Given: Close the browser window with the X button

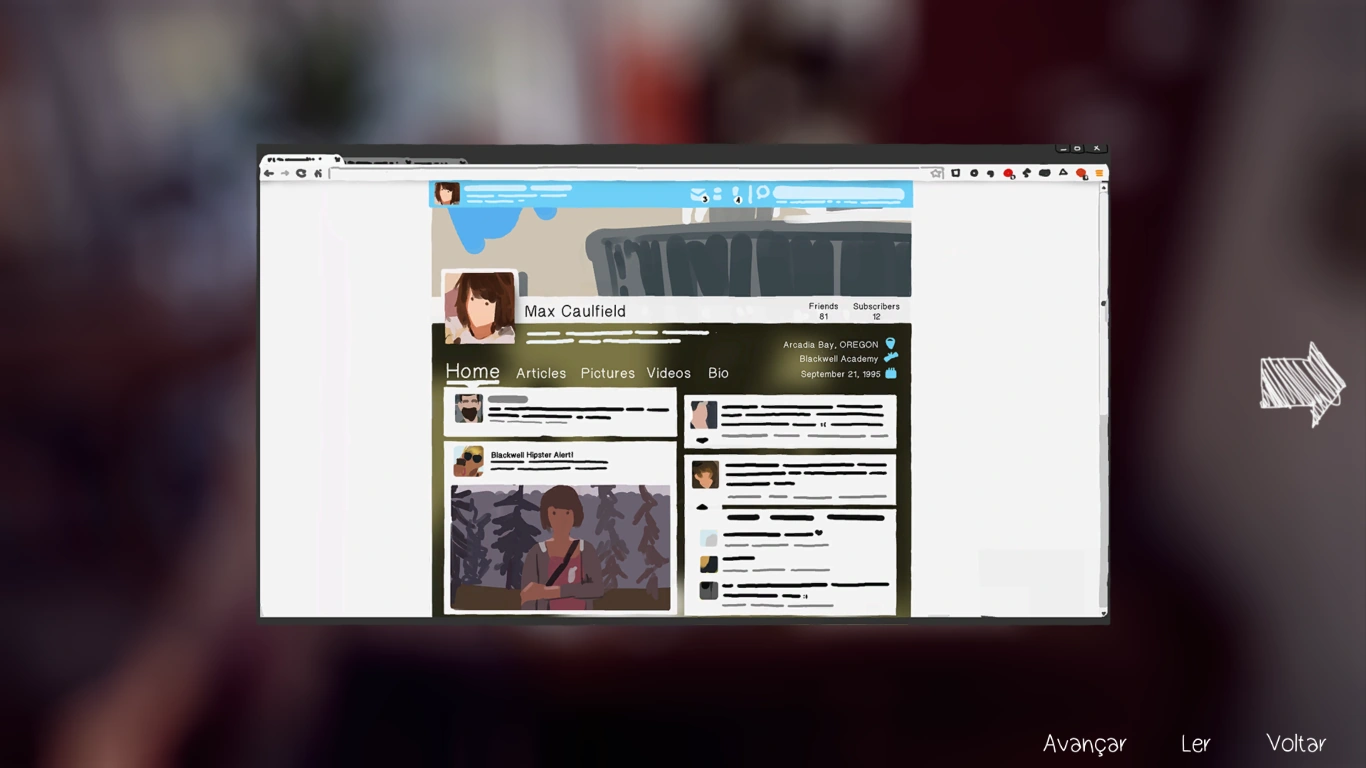Looking at the screenshot, I should (x=1096, y=149).
